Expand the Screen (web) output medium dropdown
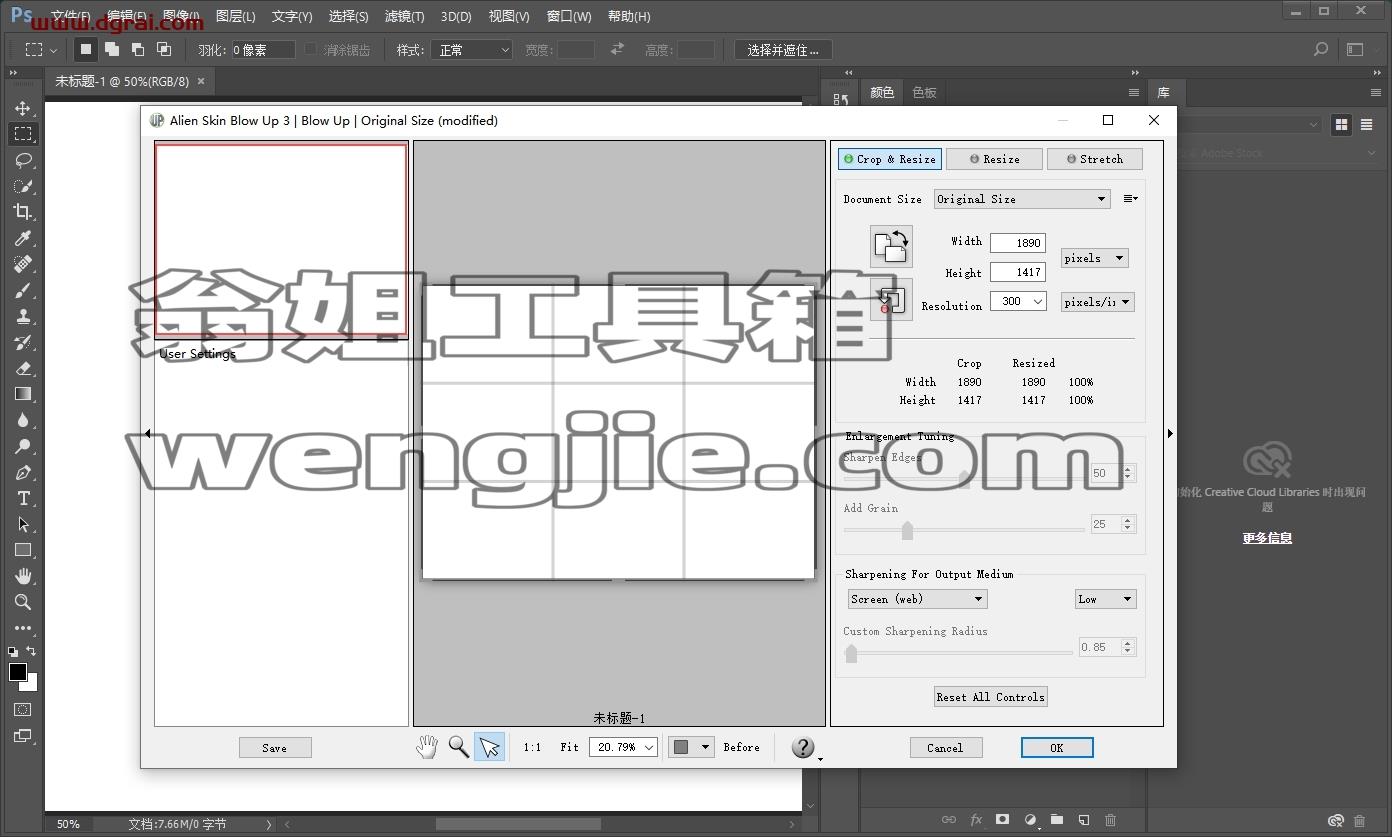 click(x=917, y=599)
